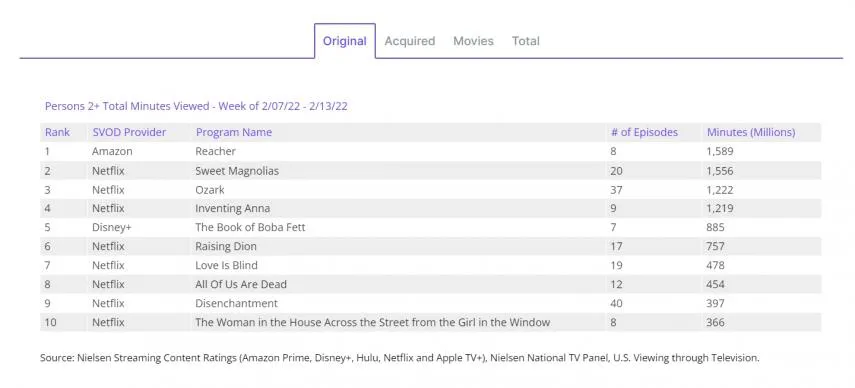Select the Love Is Blind row
This screenshot has height=388, width=855.
coord(431,265)
